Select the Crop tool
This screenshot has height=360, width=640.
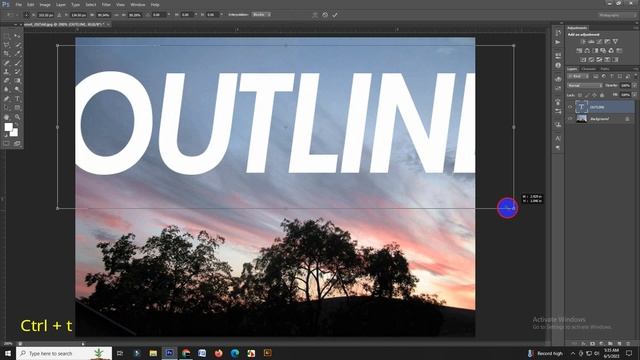[7, 54]
